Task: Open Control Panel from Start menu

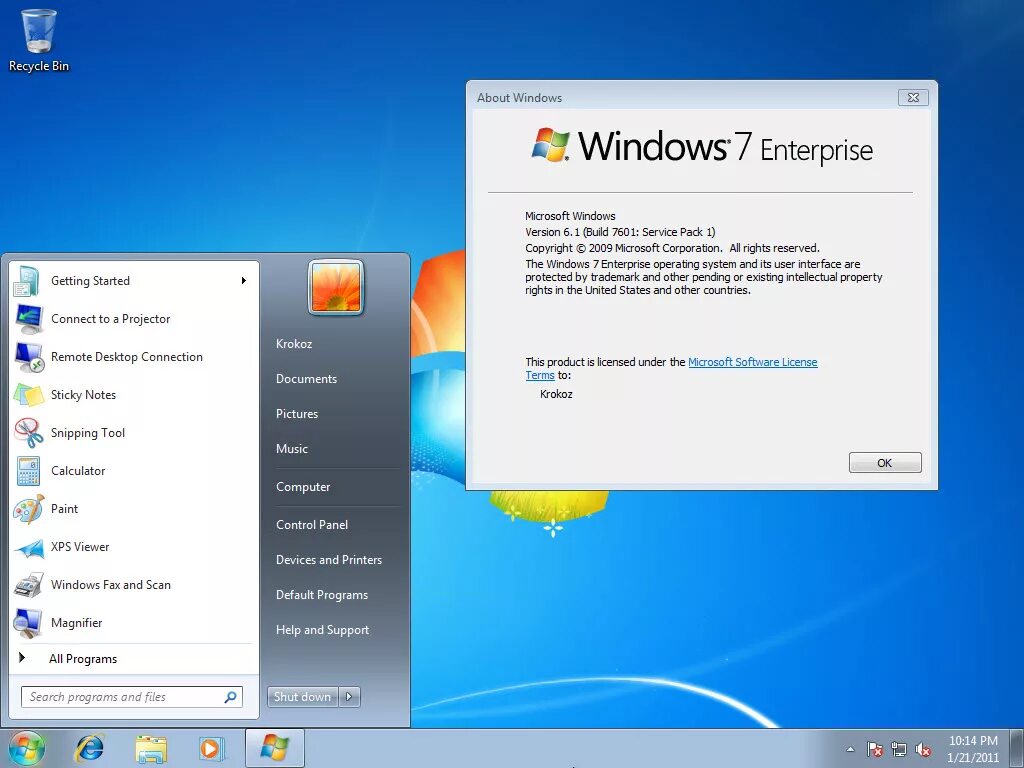Action: [312, 524]
